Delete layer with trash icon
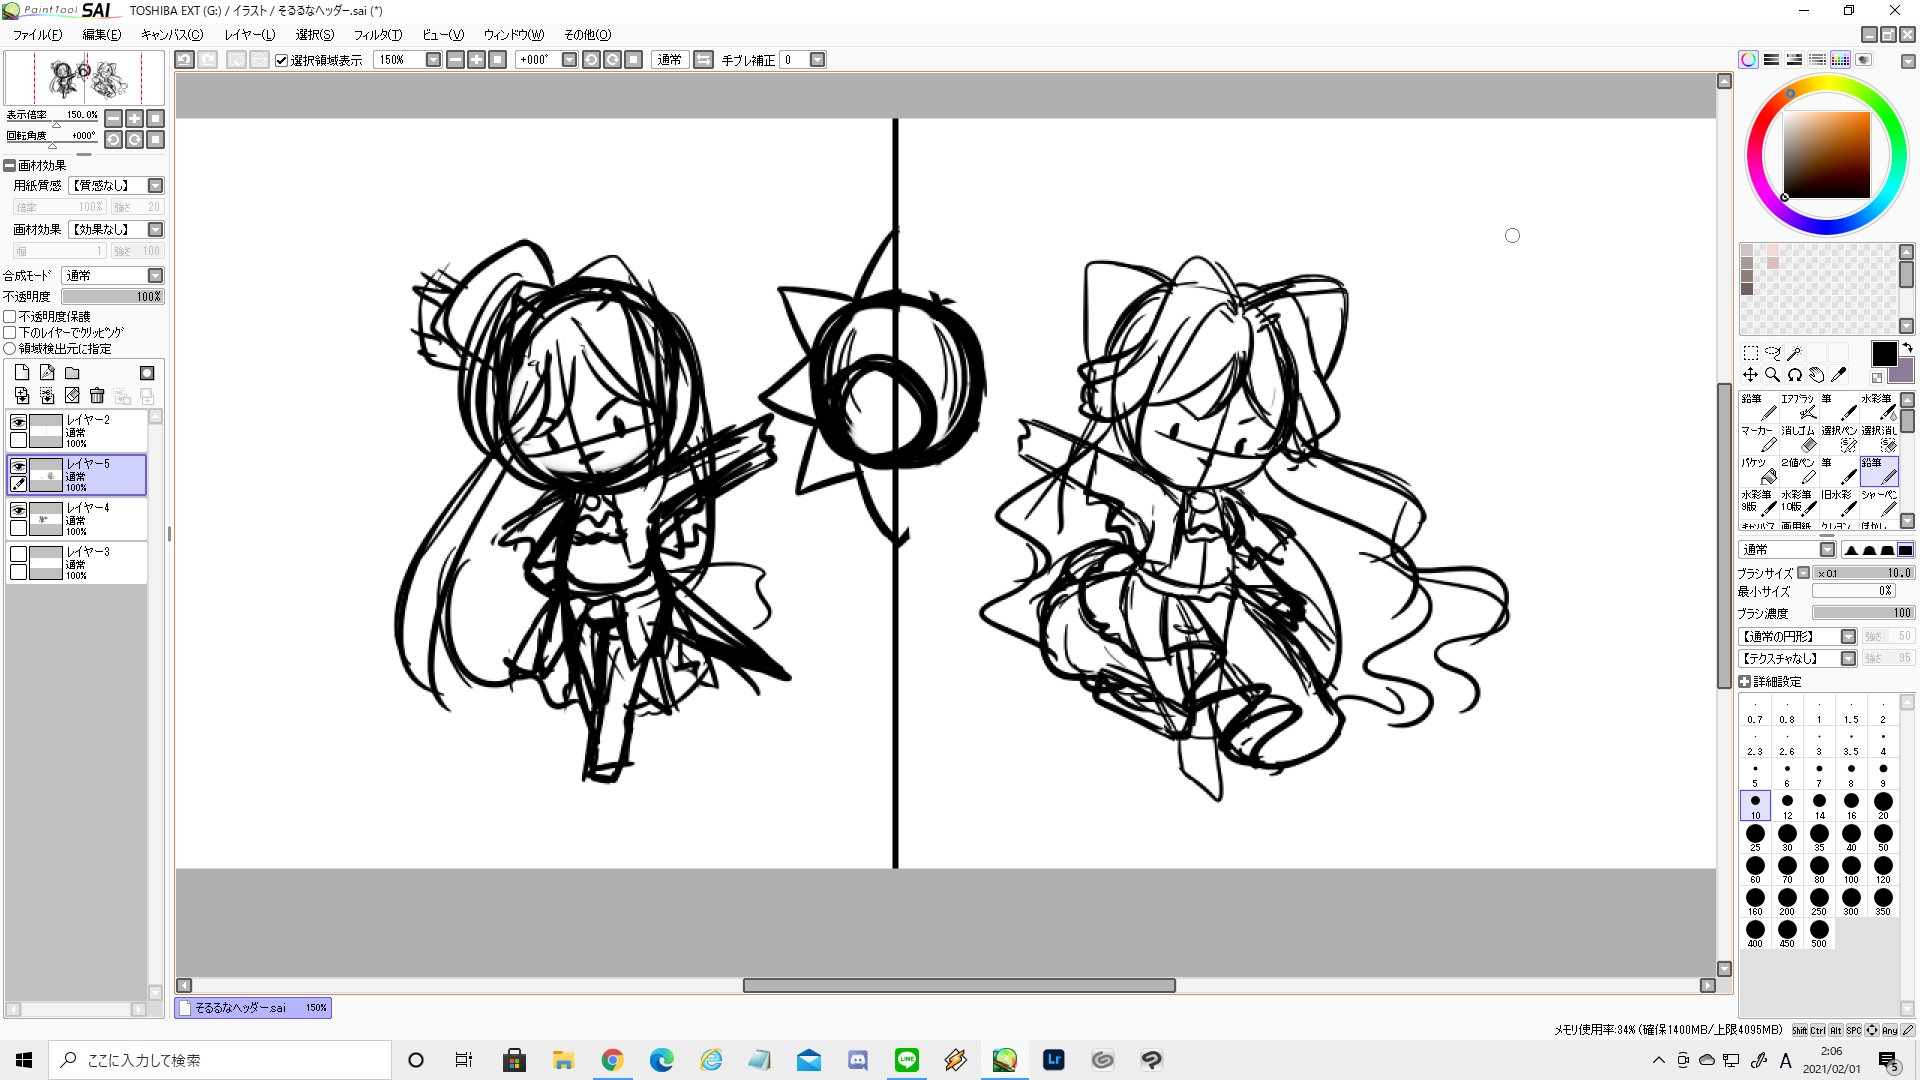 97,396
